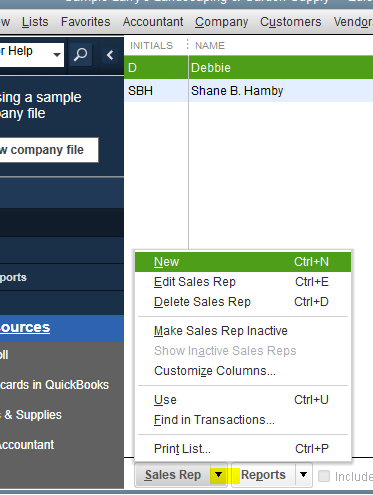Click the Reports button

[x=263, y=475]
